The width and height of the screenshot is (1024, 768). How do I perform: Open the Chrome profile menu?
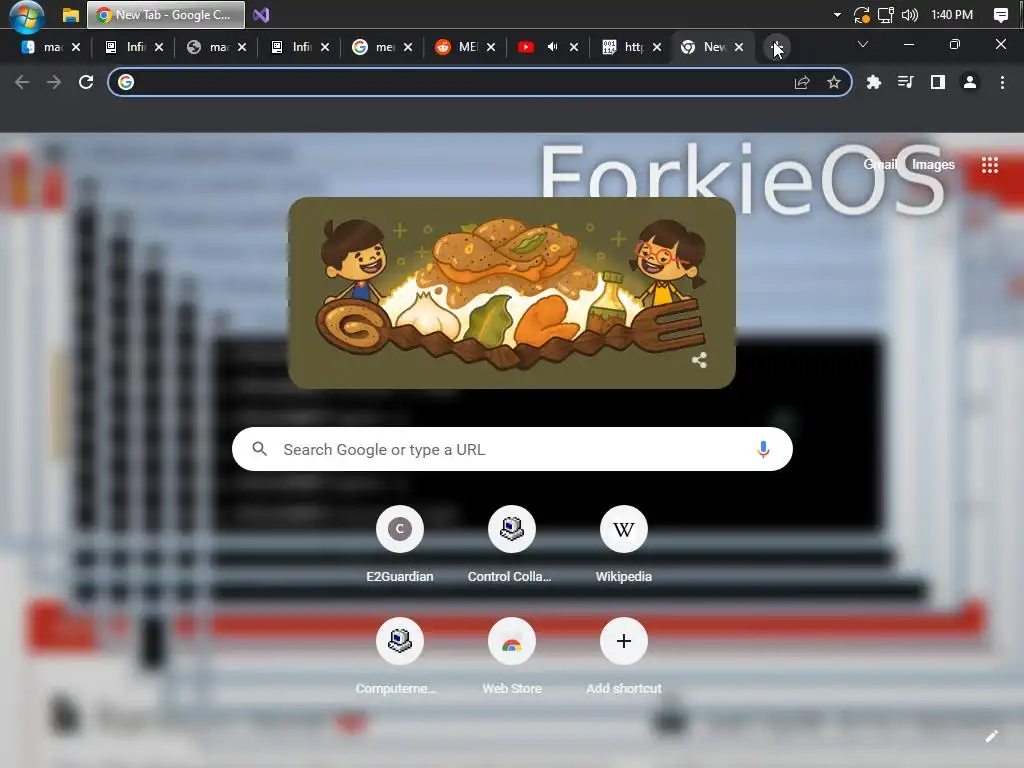(x=970, y=82)
